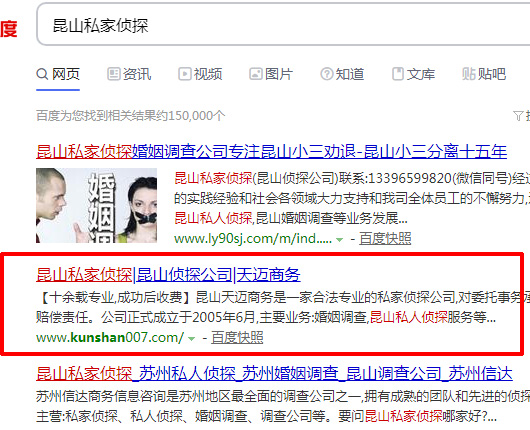Click the 视频 play icon
Image resolution: width=530 pixels, height=430 pixels.
(185, 74)
